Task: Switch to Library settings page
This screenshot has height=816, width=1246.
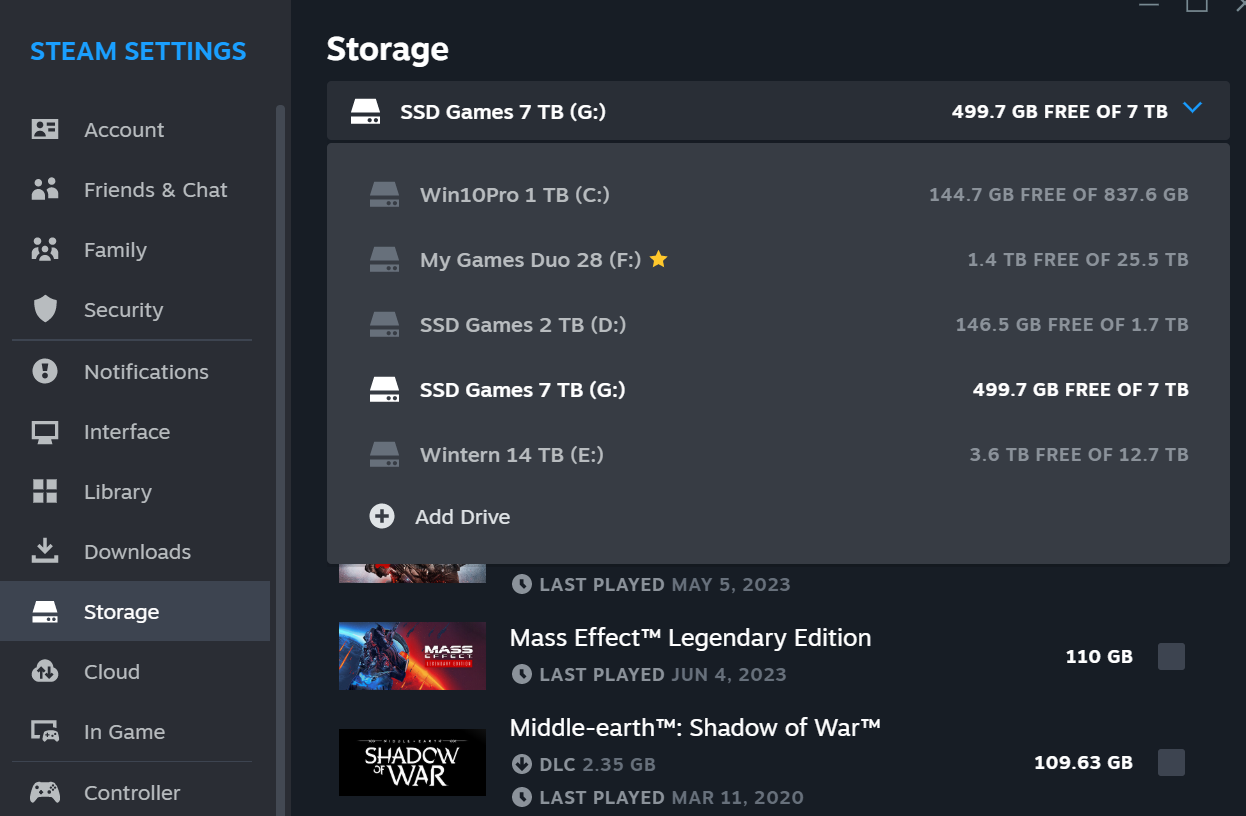Action: (x=135, y=492)
